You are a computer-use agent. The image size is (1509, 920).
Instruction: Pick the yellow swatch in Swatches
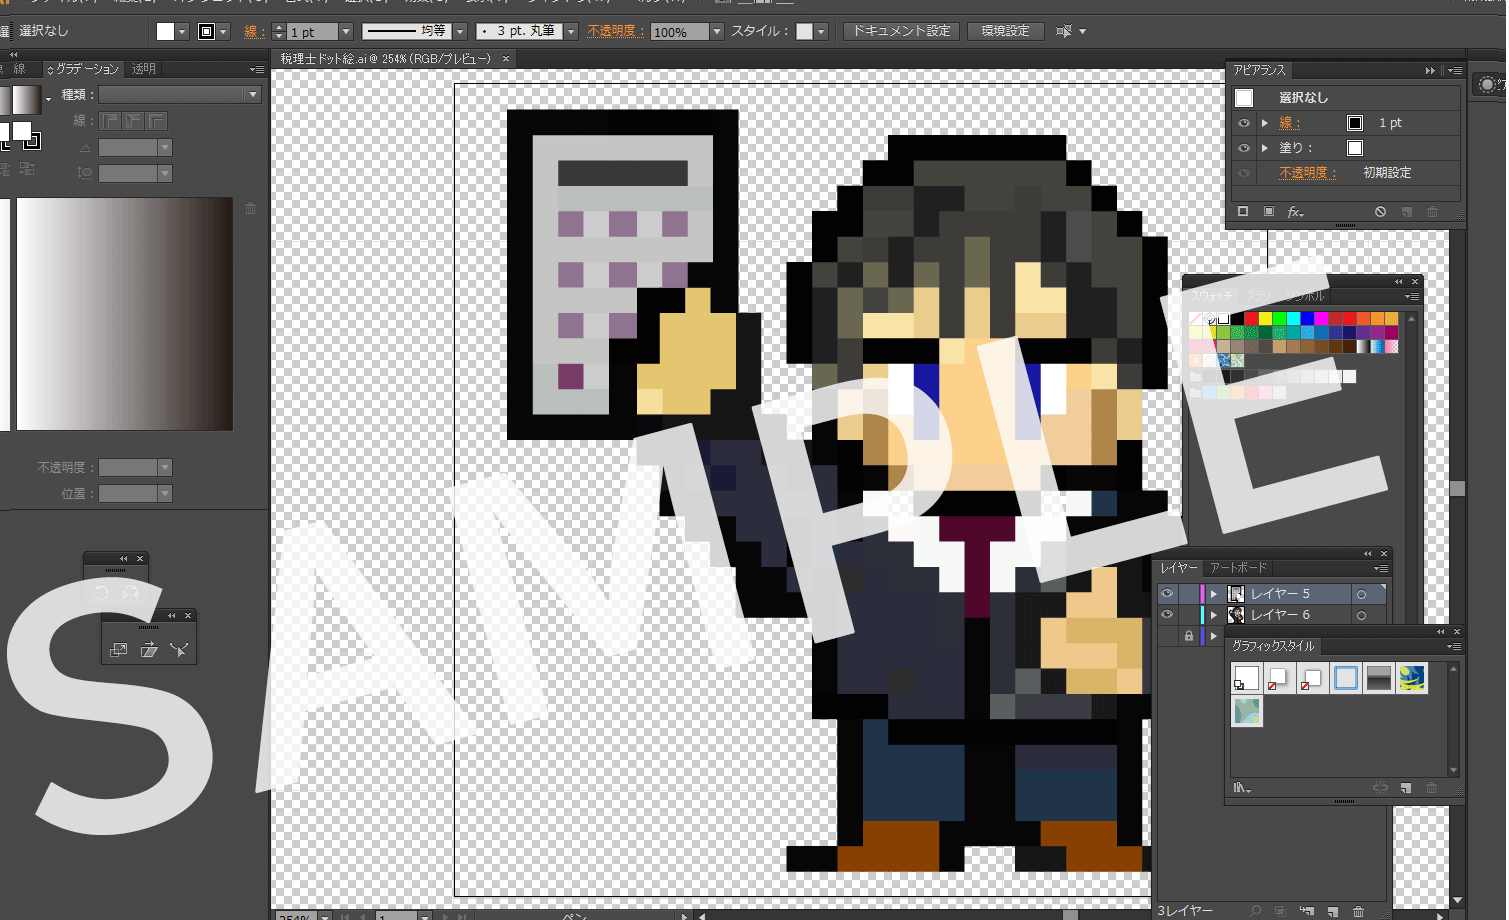pyautogui.click(x=1265, y=319)
